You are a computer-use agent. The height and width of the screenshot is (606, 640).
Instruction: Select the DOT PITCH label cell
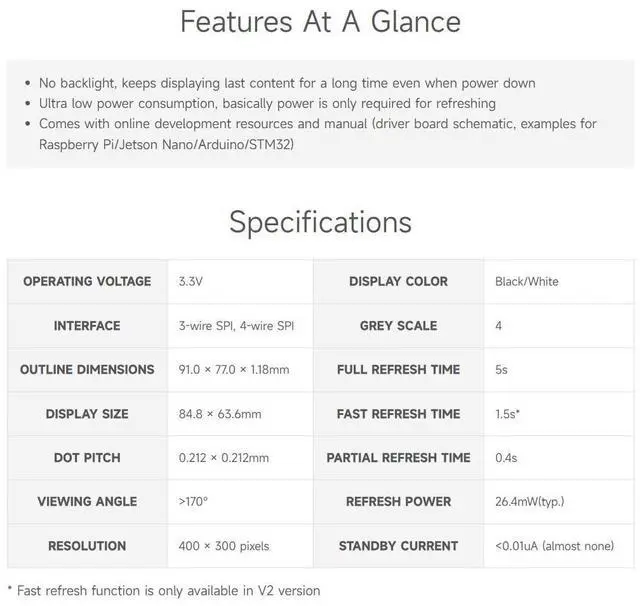[87, 458]
